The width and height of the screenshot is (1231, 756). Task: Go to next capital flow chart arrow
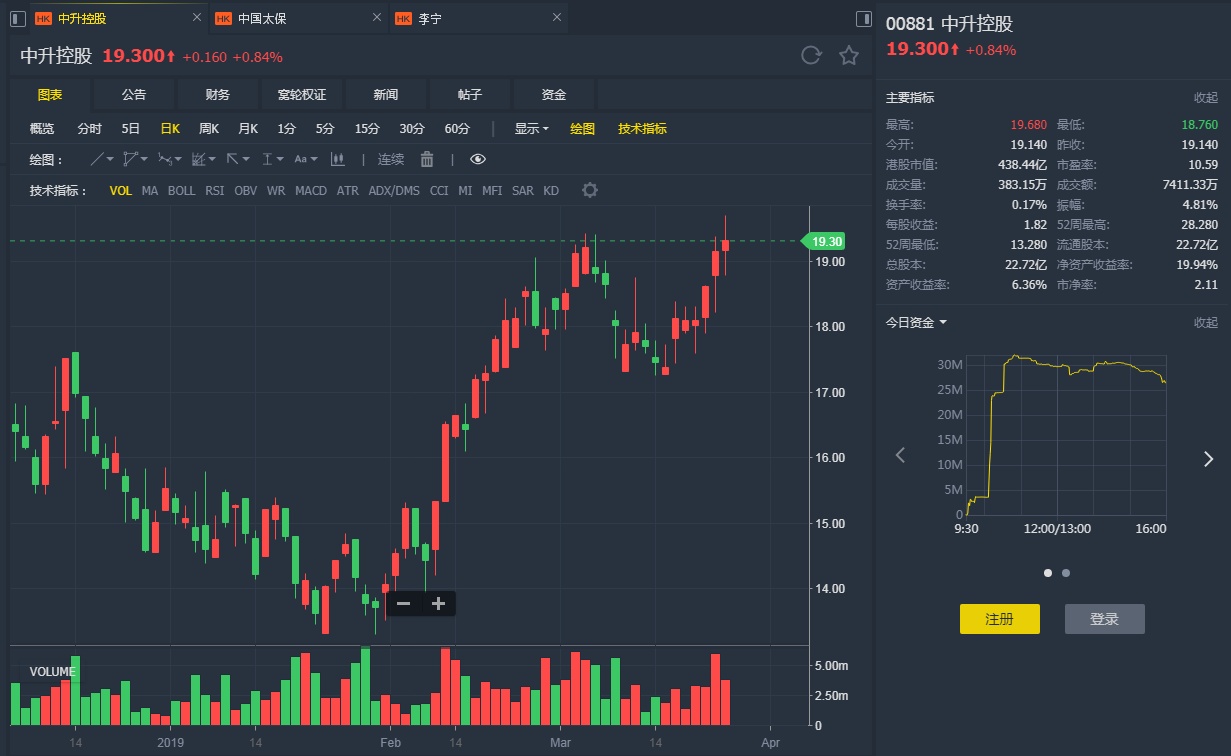[1207, 458]
